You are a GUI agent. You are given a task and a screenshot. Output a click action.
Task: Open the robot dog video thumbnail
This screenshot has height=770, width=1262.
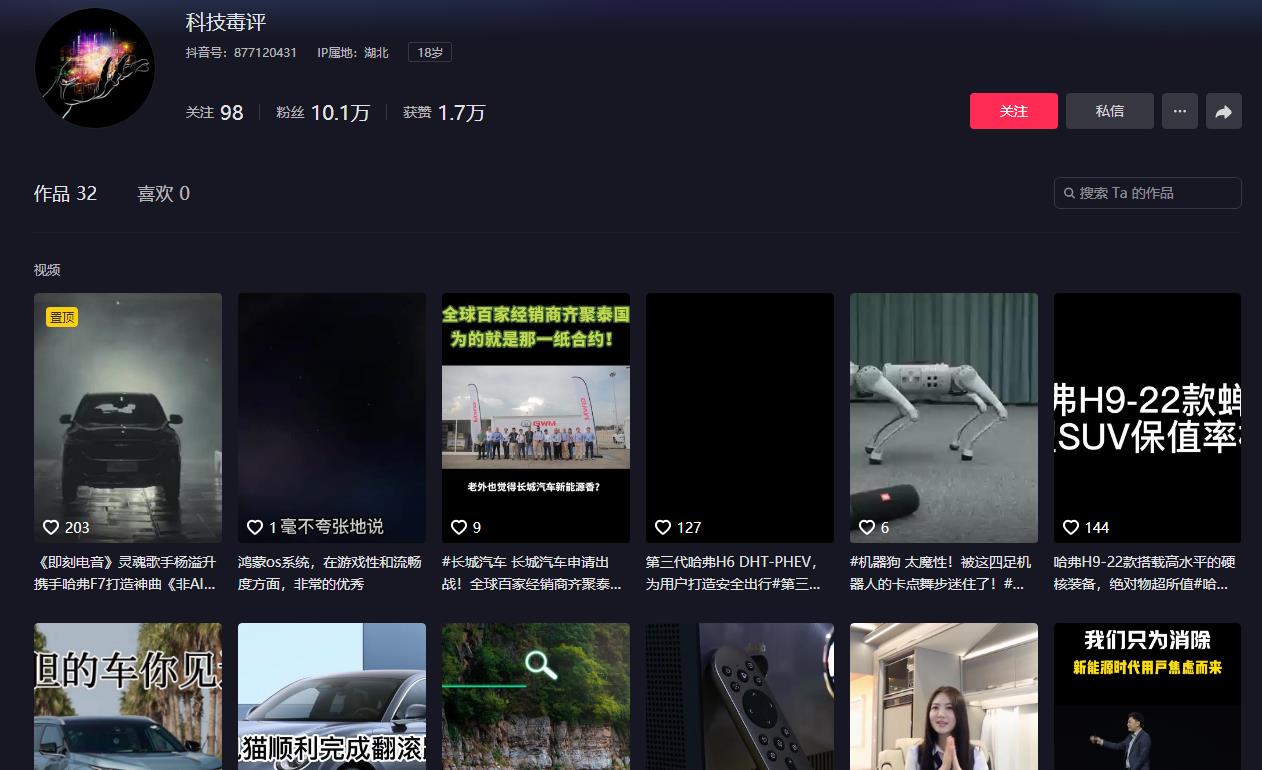pyautogui.click(x=944, y=418)
